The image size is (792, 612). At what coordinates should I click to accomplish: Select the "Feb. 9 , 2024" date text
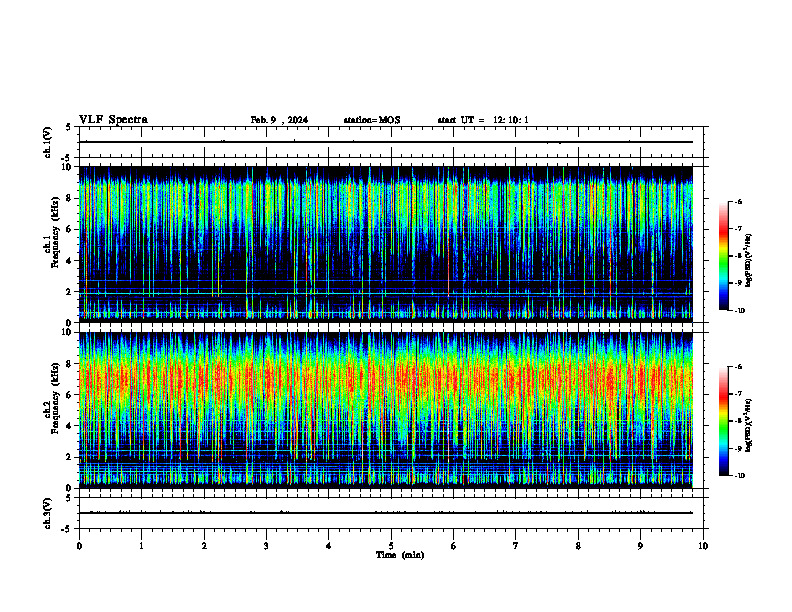279,120
